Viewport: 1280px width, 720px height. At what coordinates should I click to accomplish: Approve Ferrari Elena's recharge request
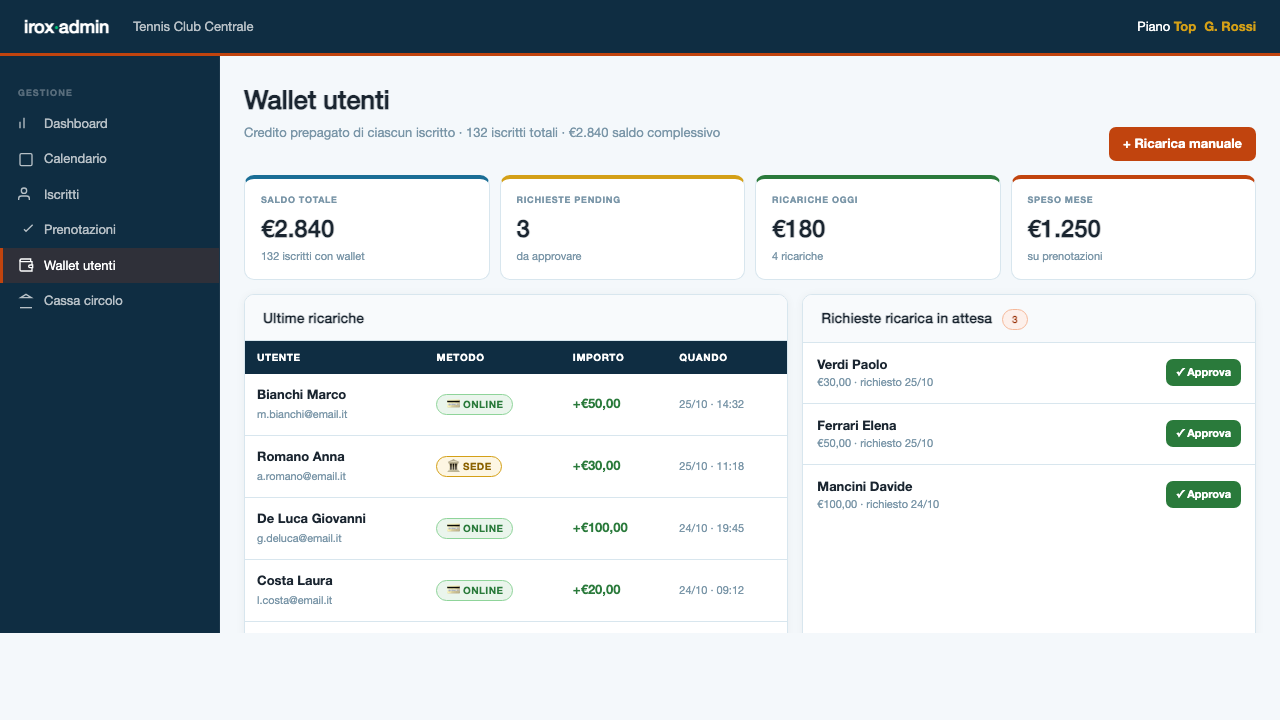(1203, 433)
